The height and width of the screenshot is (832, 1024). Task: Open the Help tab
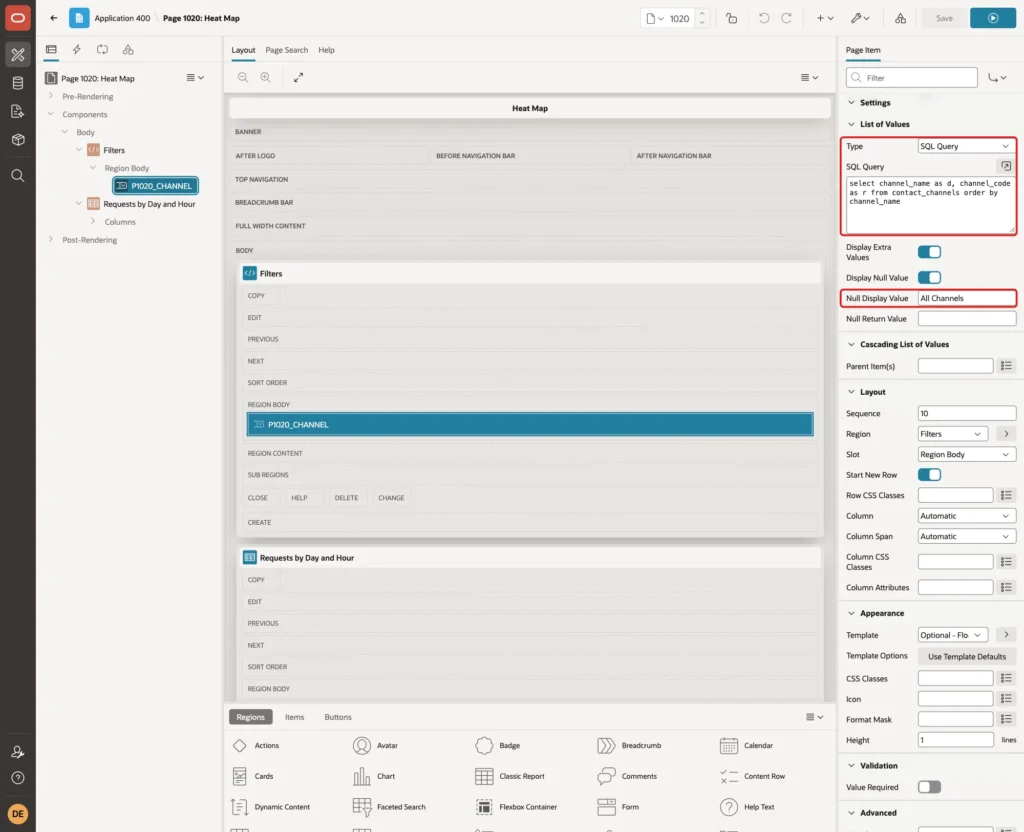[326, 50]
